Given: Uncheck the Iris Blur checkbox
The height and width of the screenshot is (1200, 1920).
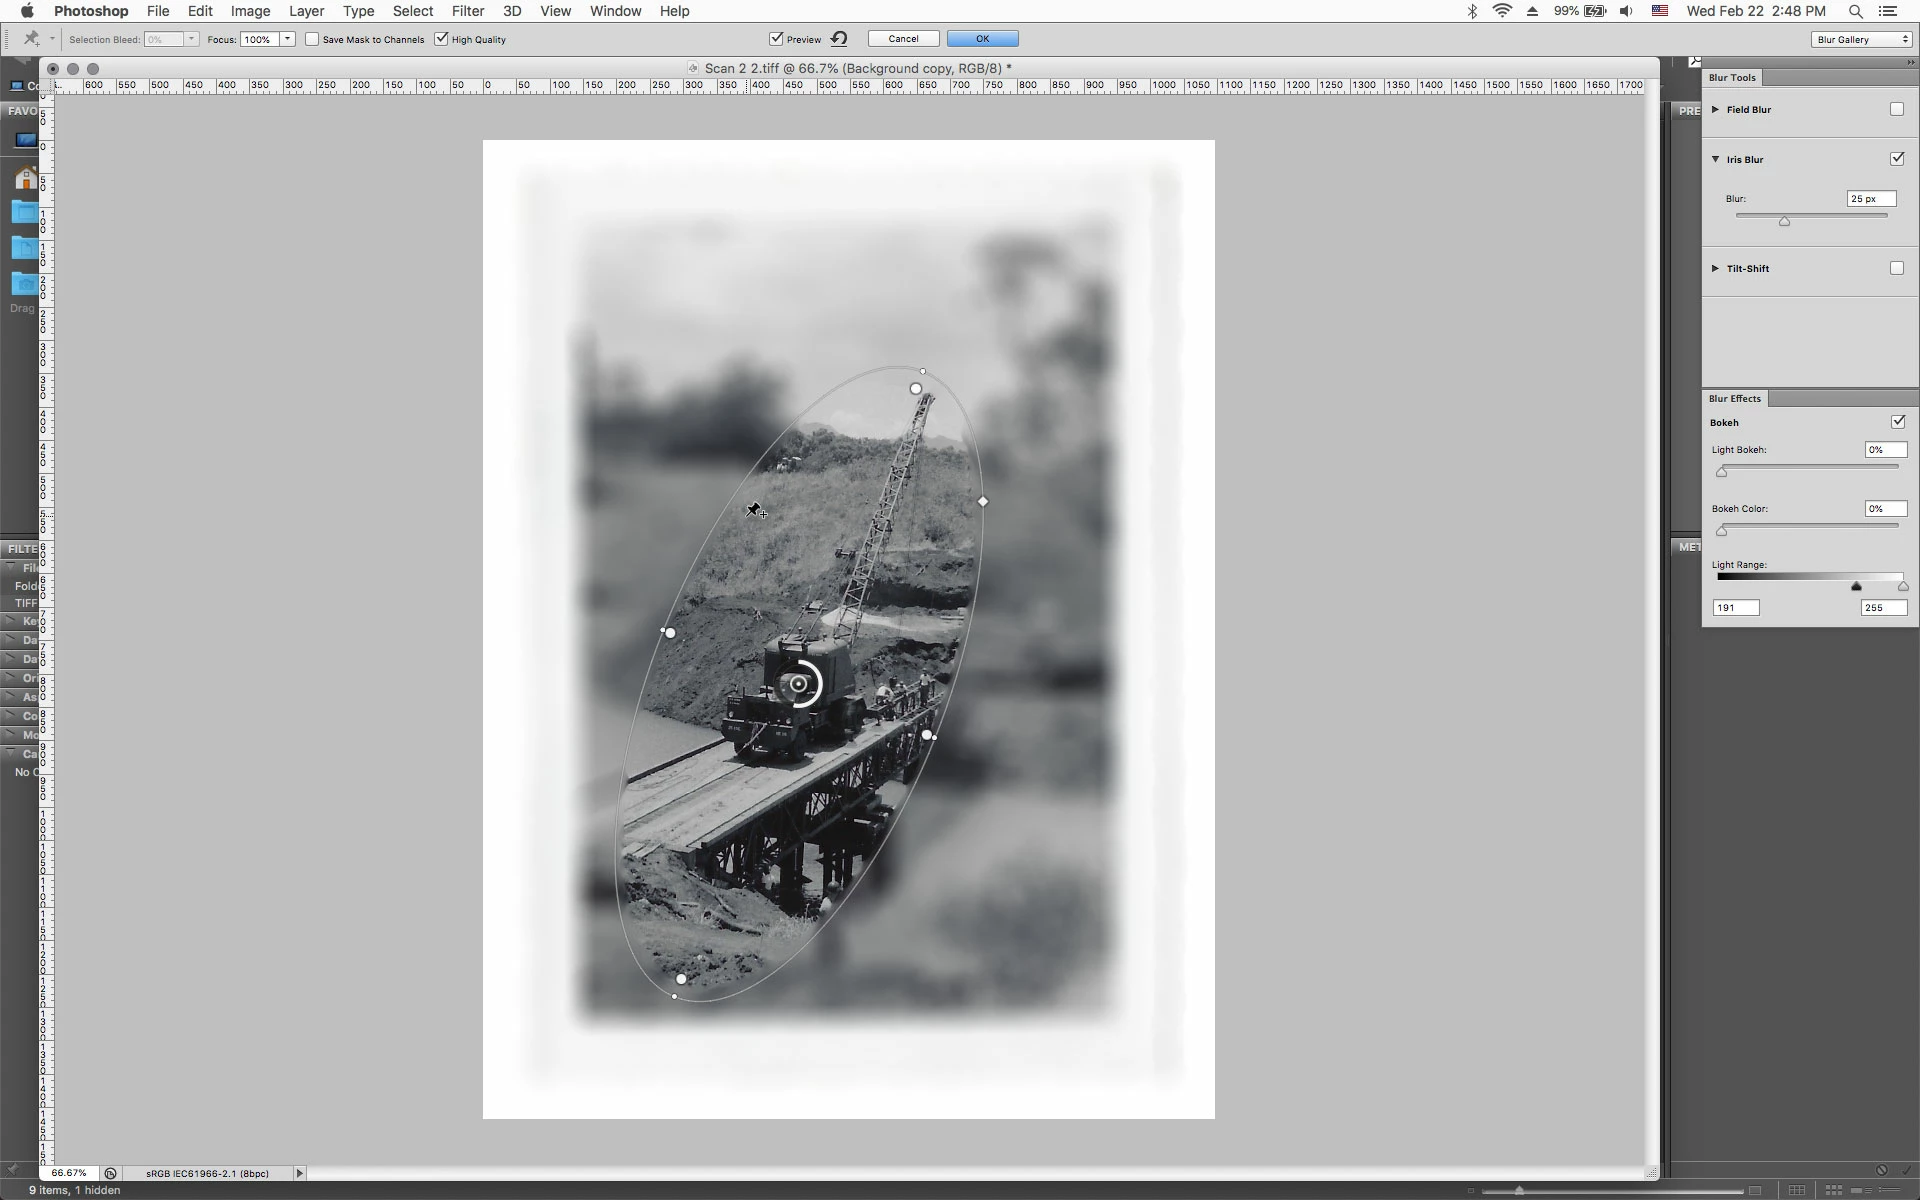Looking at the screenshot, I should (1897, 159).
